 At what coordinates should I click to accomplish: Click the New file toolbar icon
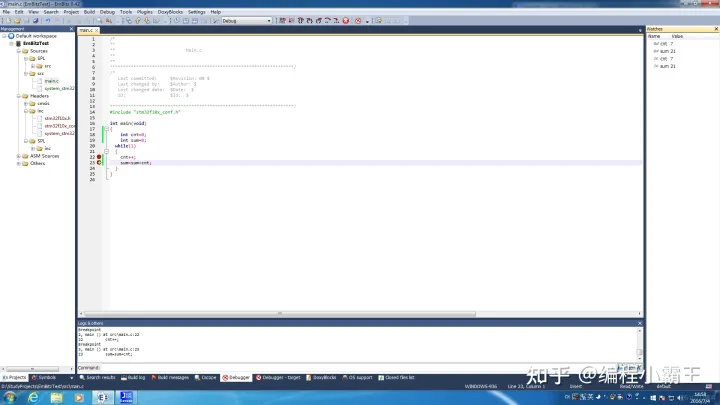point(9,21)
